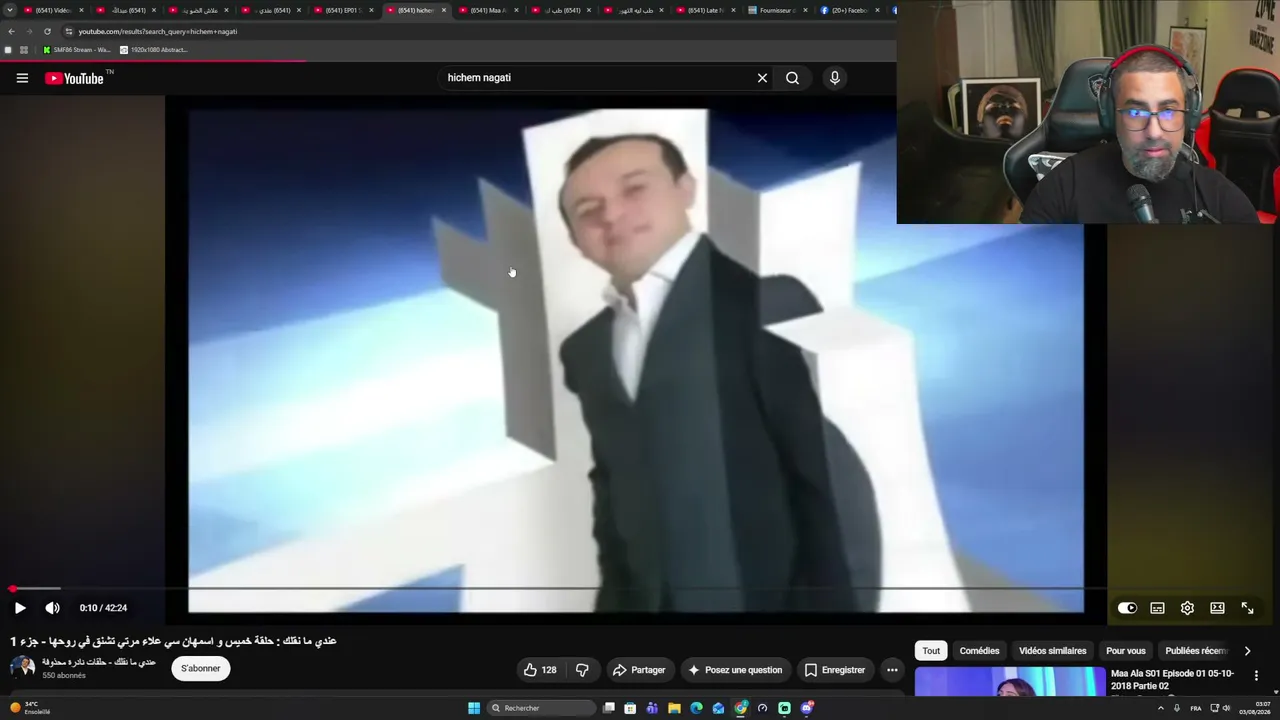Open the channel avatar

22,668
